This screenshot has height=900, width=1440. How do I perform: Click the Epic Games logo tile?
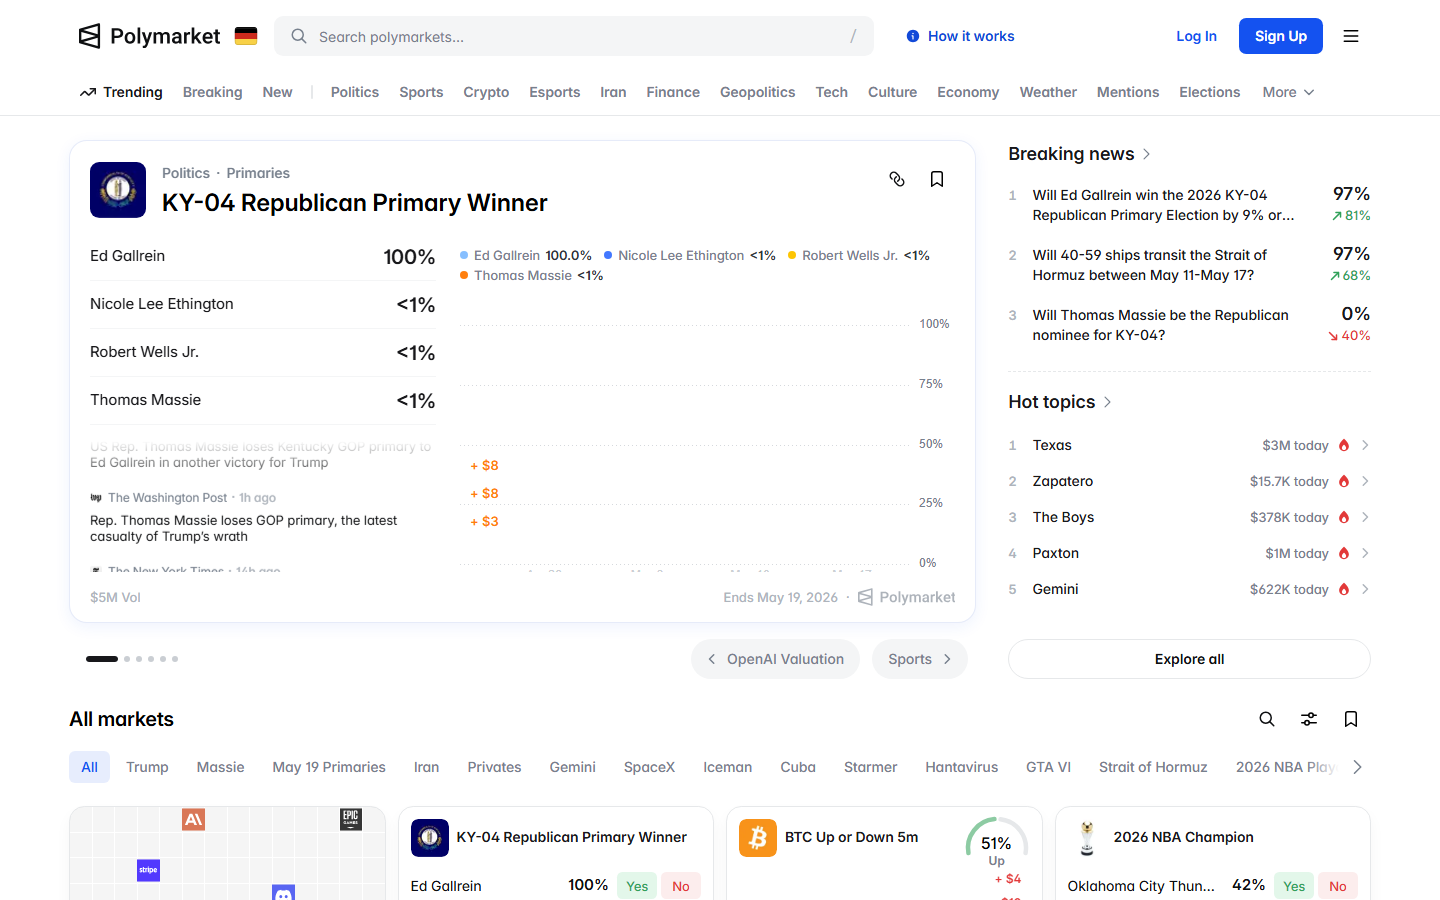(x=351, y=819)
